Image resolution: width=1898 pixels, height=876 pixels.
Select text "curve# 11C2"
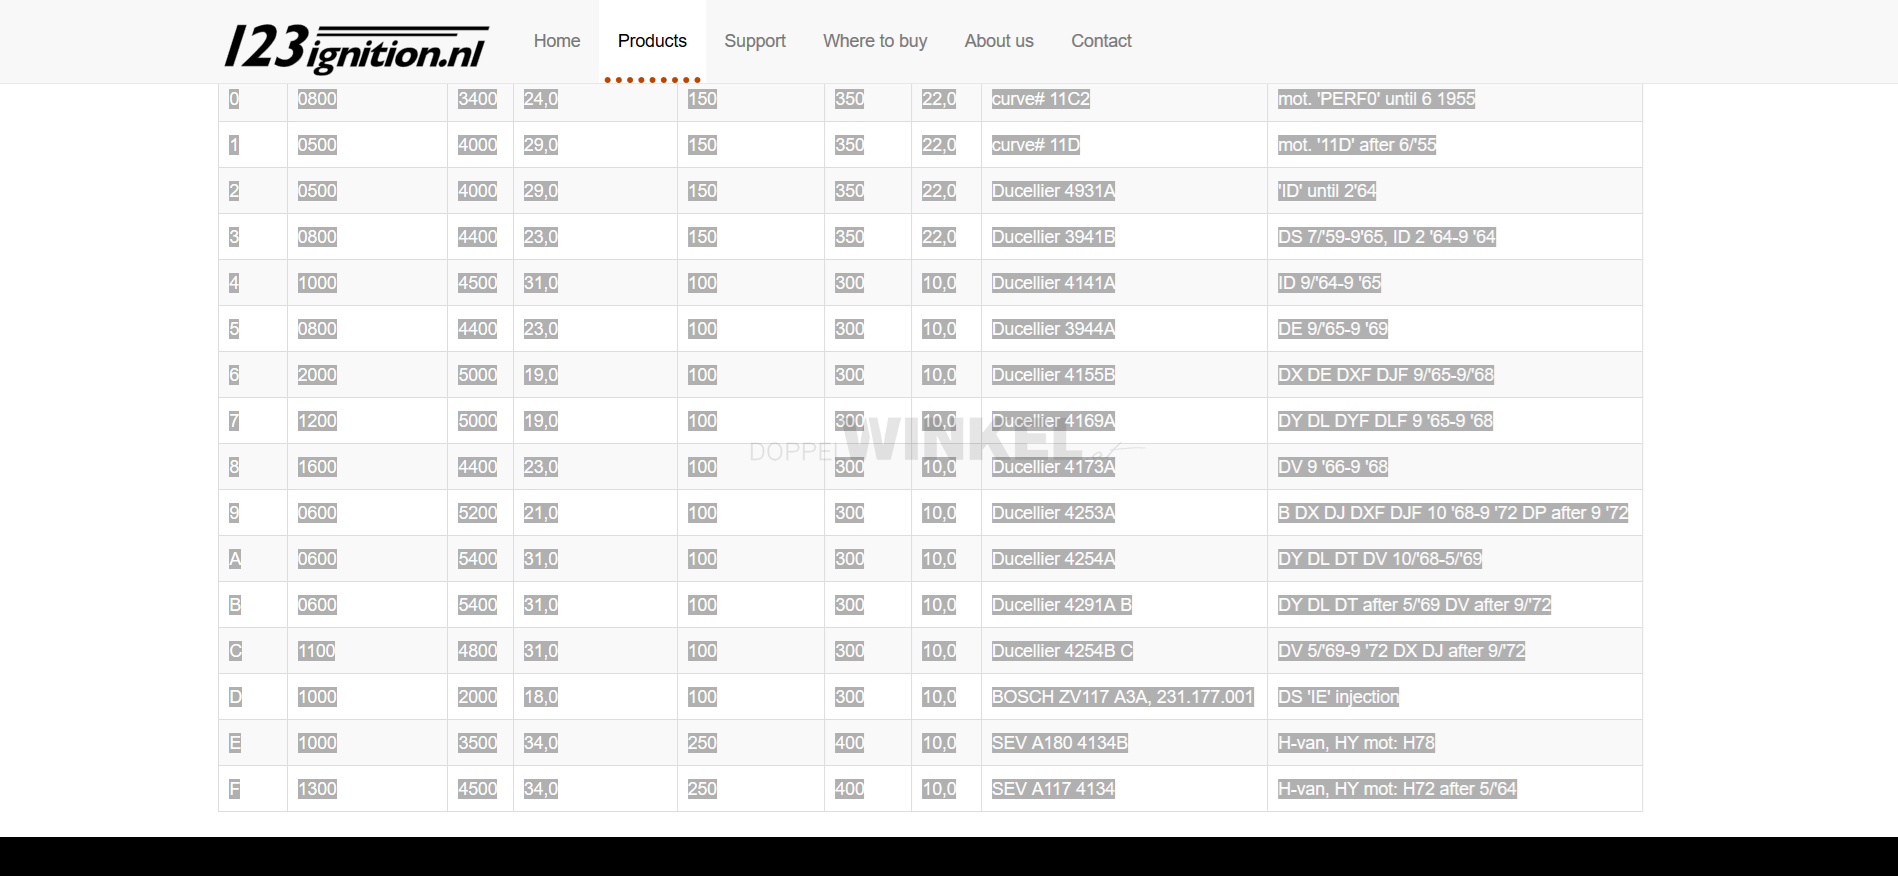tap(1041, 99)
